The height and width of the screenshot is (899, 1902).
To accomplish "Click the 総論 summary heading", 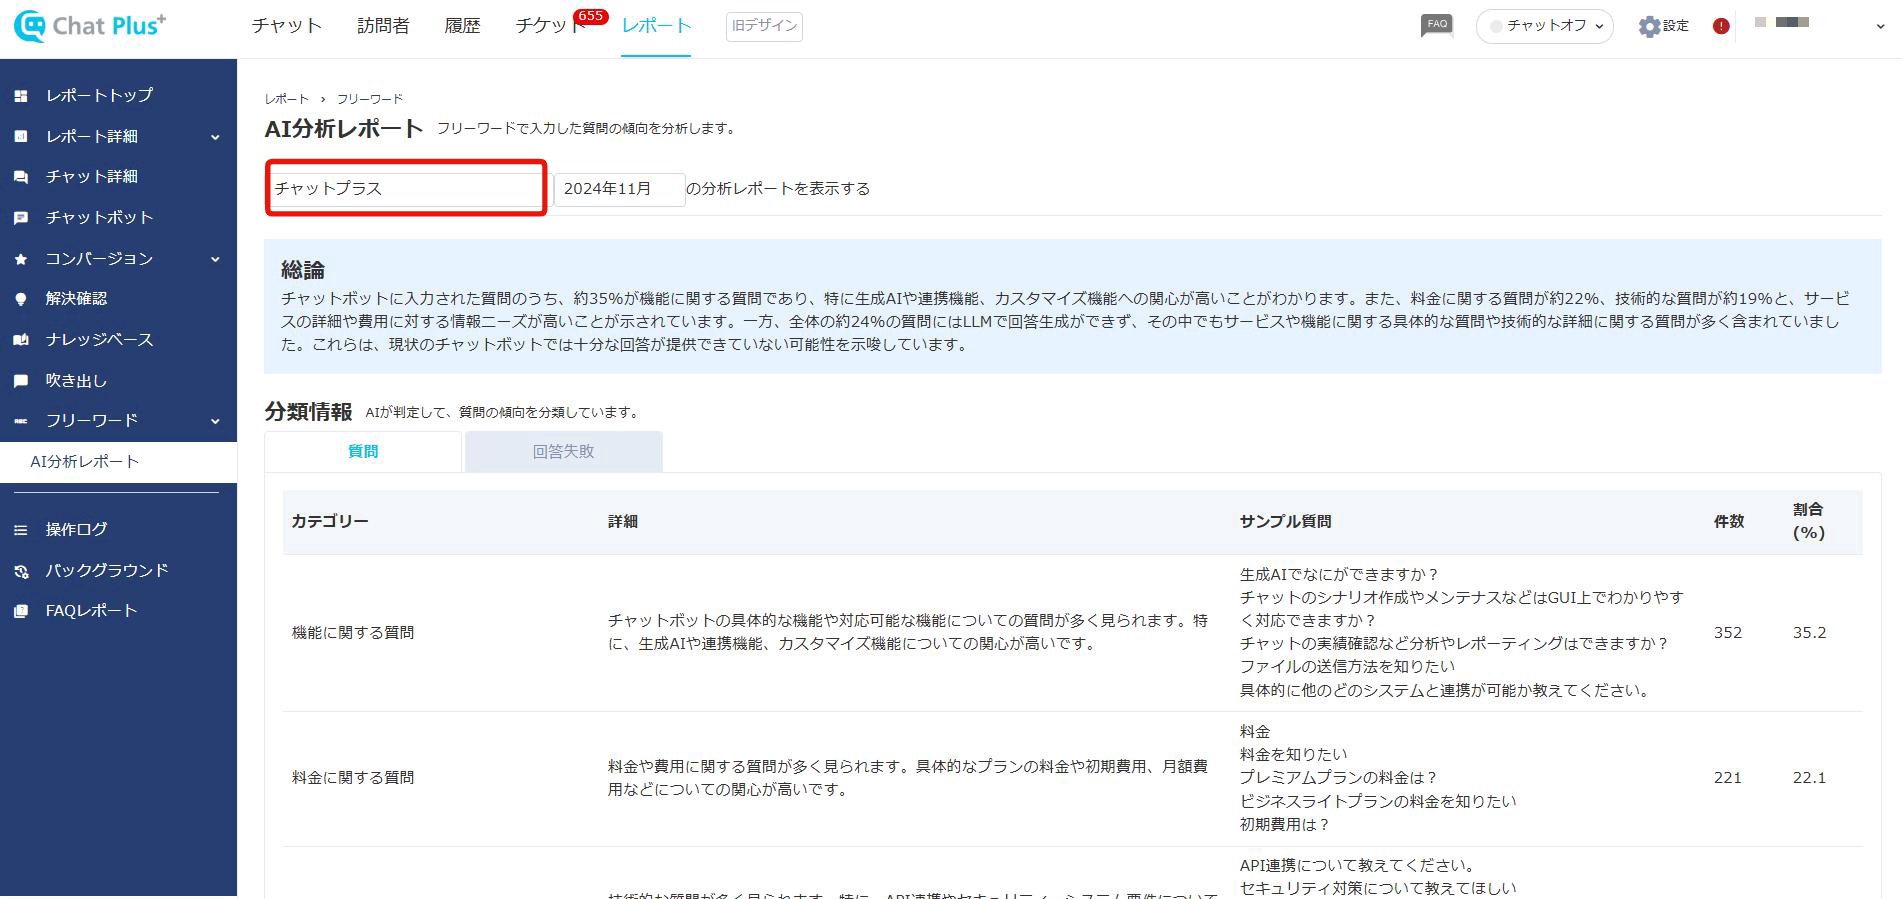I will point(303,270).
